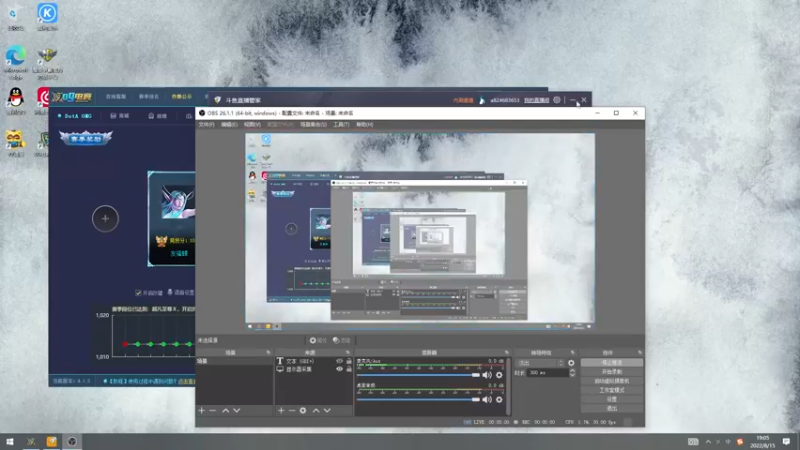Switch to 在线客服 tab in the 09 platform window
800x450 pixels.
(116, 96)
